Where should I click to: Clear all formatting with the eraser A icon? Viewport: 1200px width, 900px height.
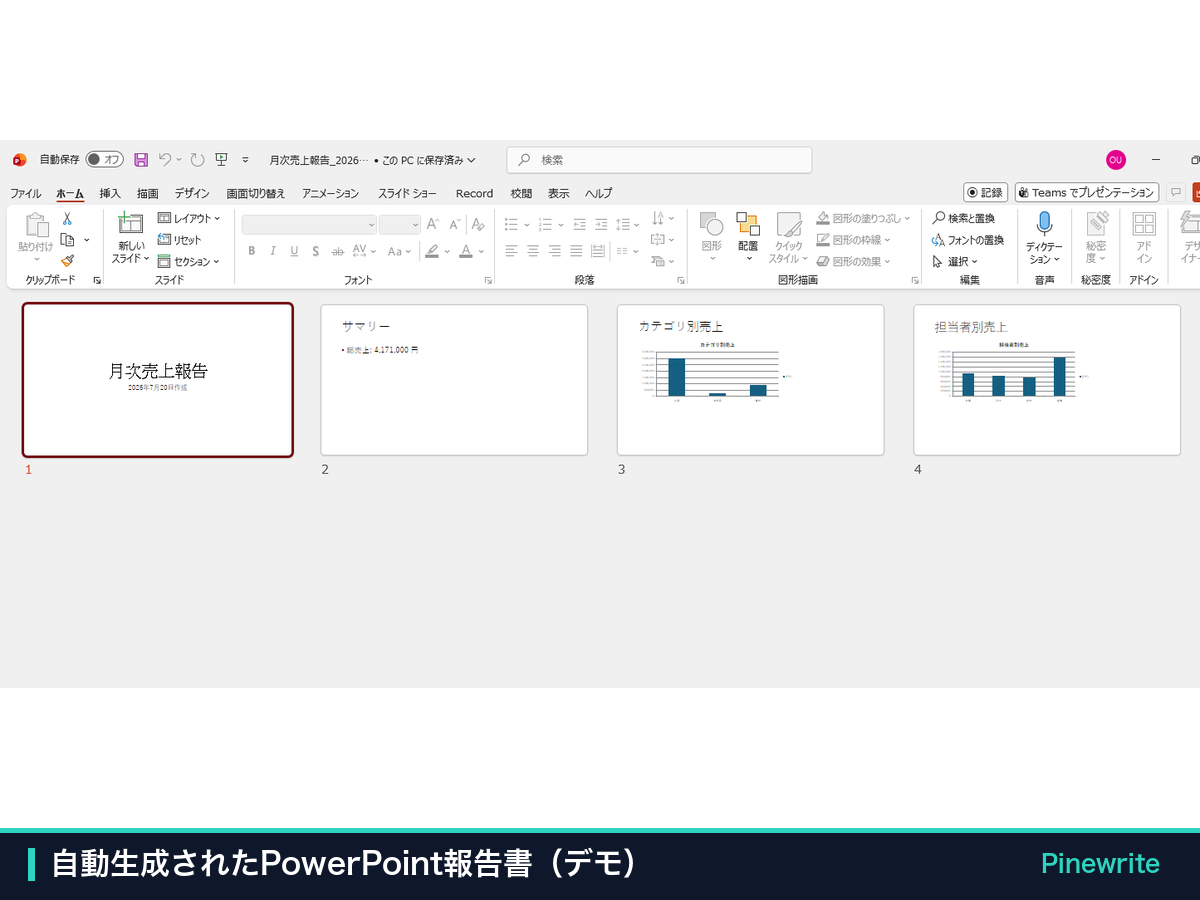(479, 225)
